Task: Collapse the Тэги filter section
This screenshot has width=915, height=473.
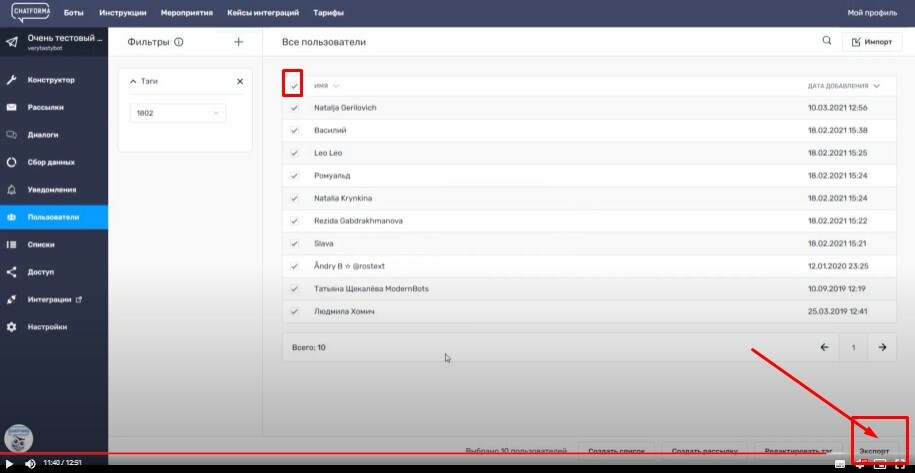Action: [x=133, y=82]
